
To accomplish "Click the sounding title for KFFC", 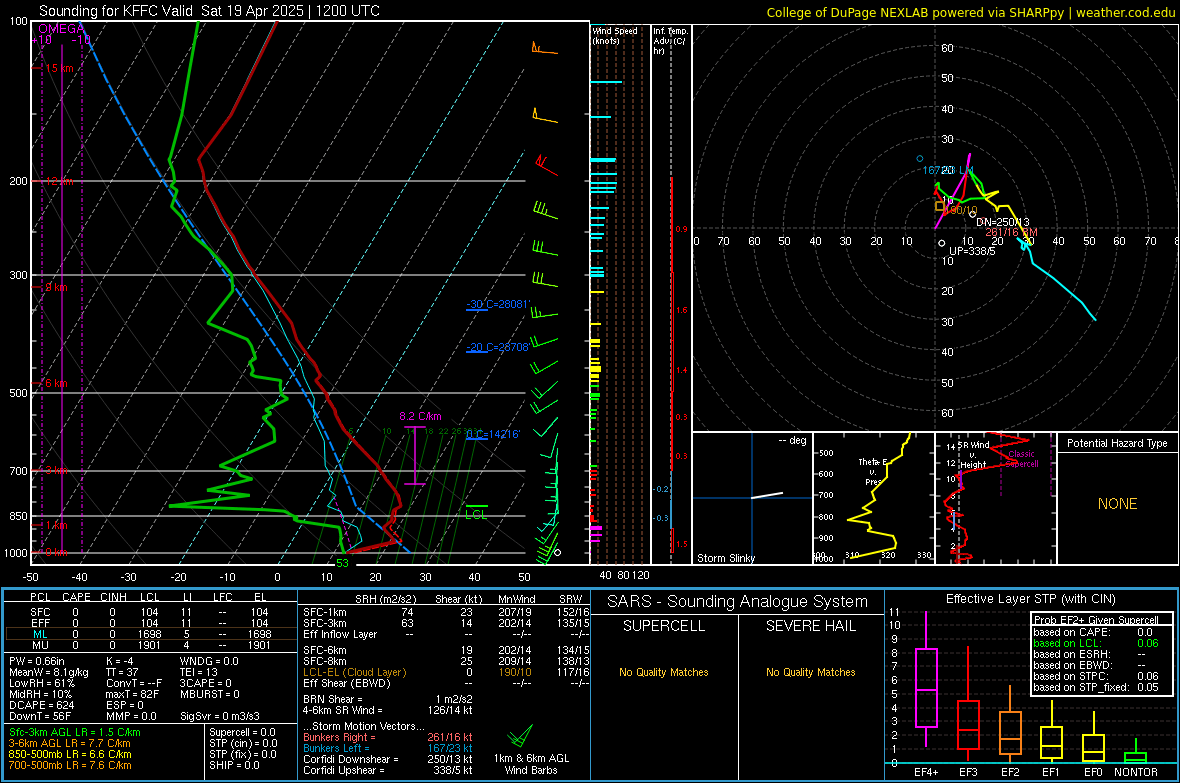I will tap(209, 11).
